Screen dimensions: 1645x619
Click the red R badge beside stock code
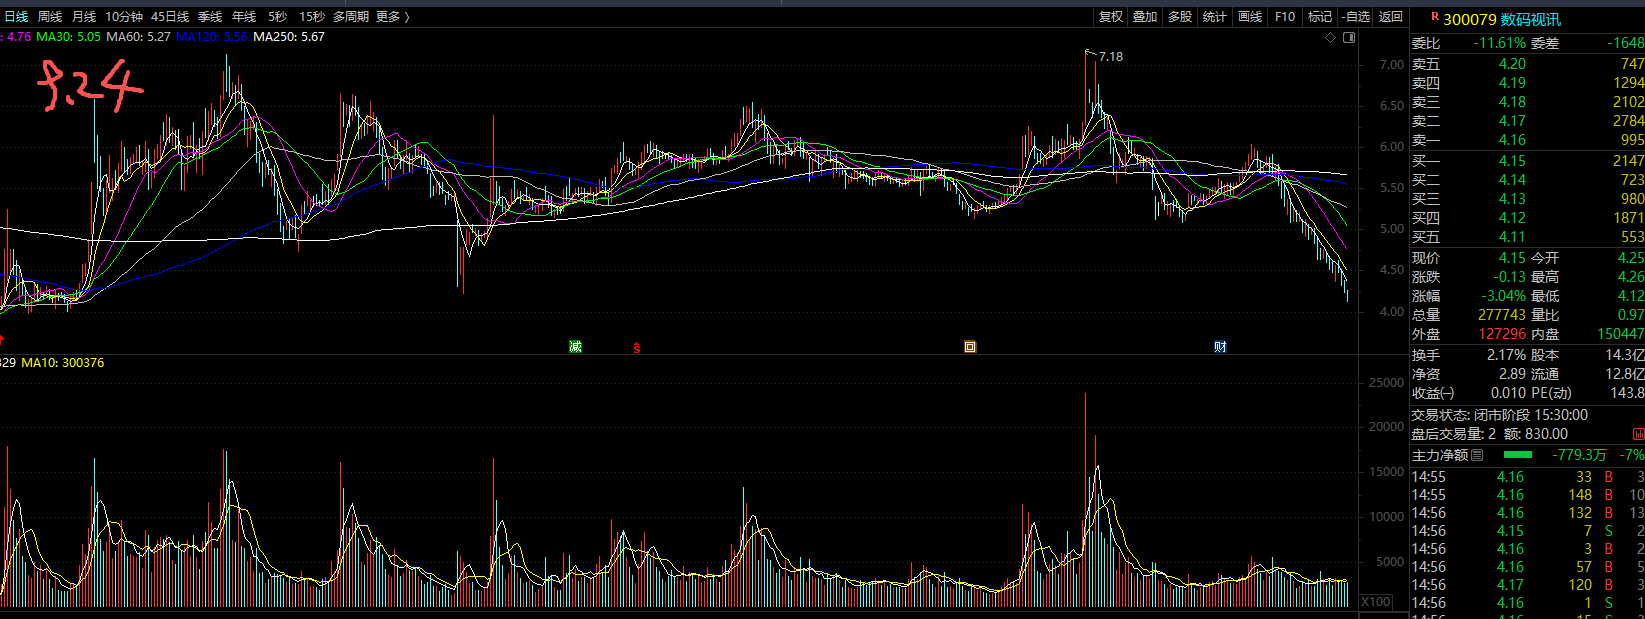(x=1435, y=17)
